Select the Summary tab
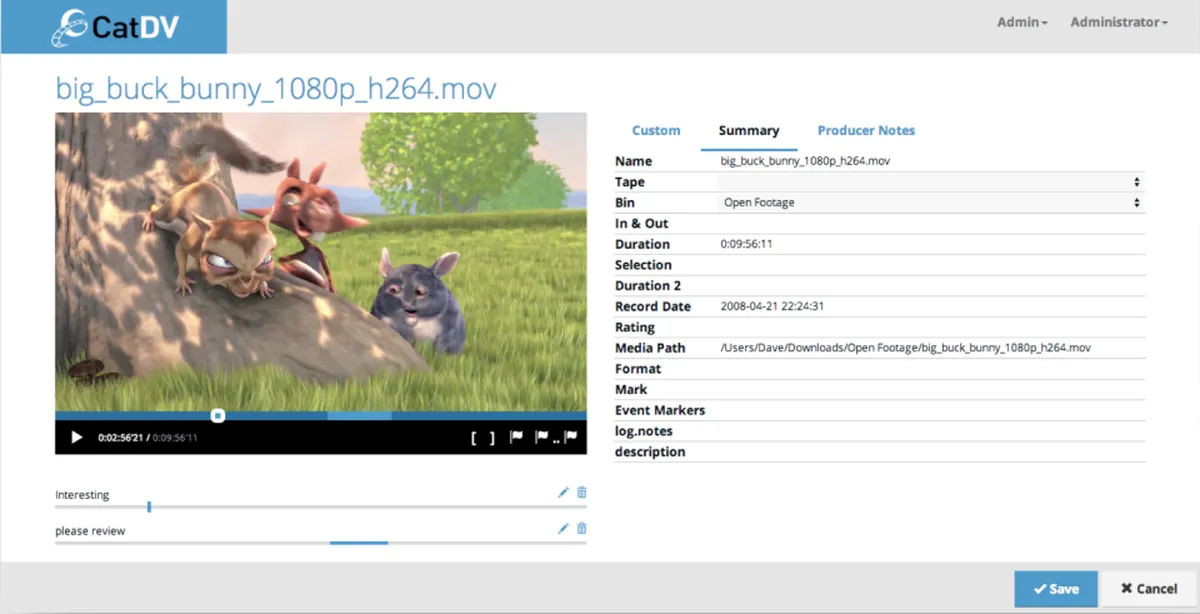This screenshot has height=614, width=1200. pyautogui.click(x=749, y=131)
